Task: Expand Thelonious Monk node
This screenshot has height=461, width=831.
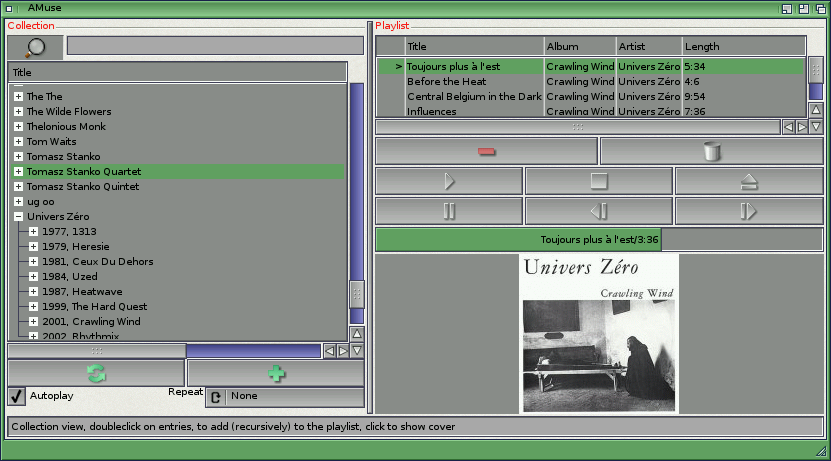Action: pos(19,126)
